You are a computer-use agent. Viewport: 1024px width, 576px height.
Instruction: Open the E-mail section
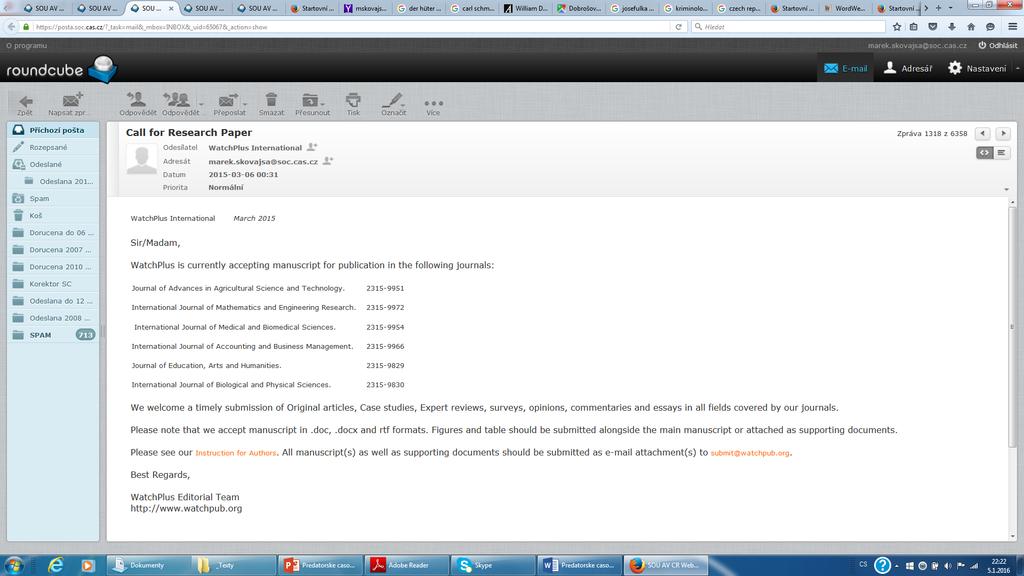point(845,68)
